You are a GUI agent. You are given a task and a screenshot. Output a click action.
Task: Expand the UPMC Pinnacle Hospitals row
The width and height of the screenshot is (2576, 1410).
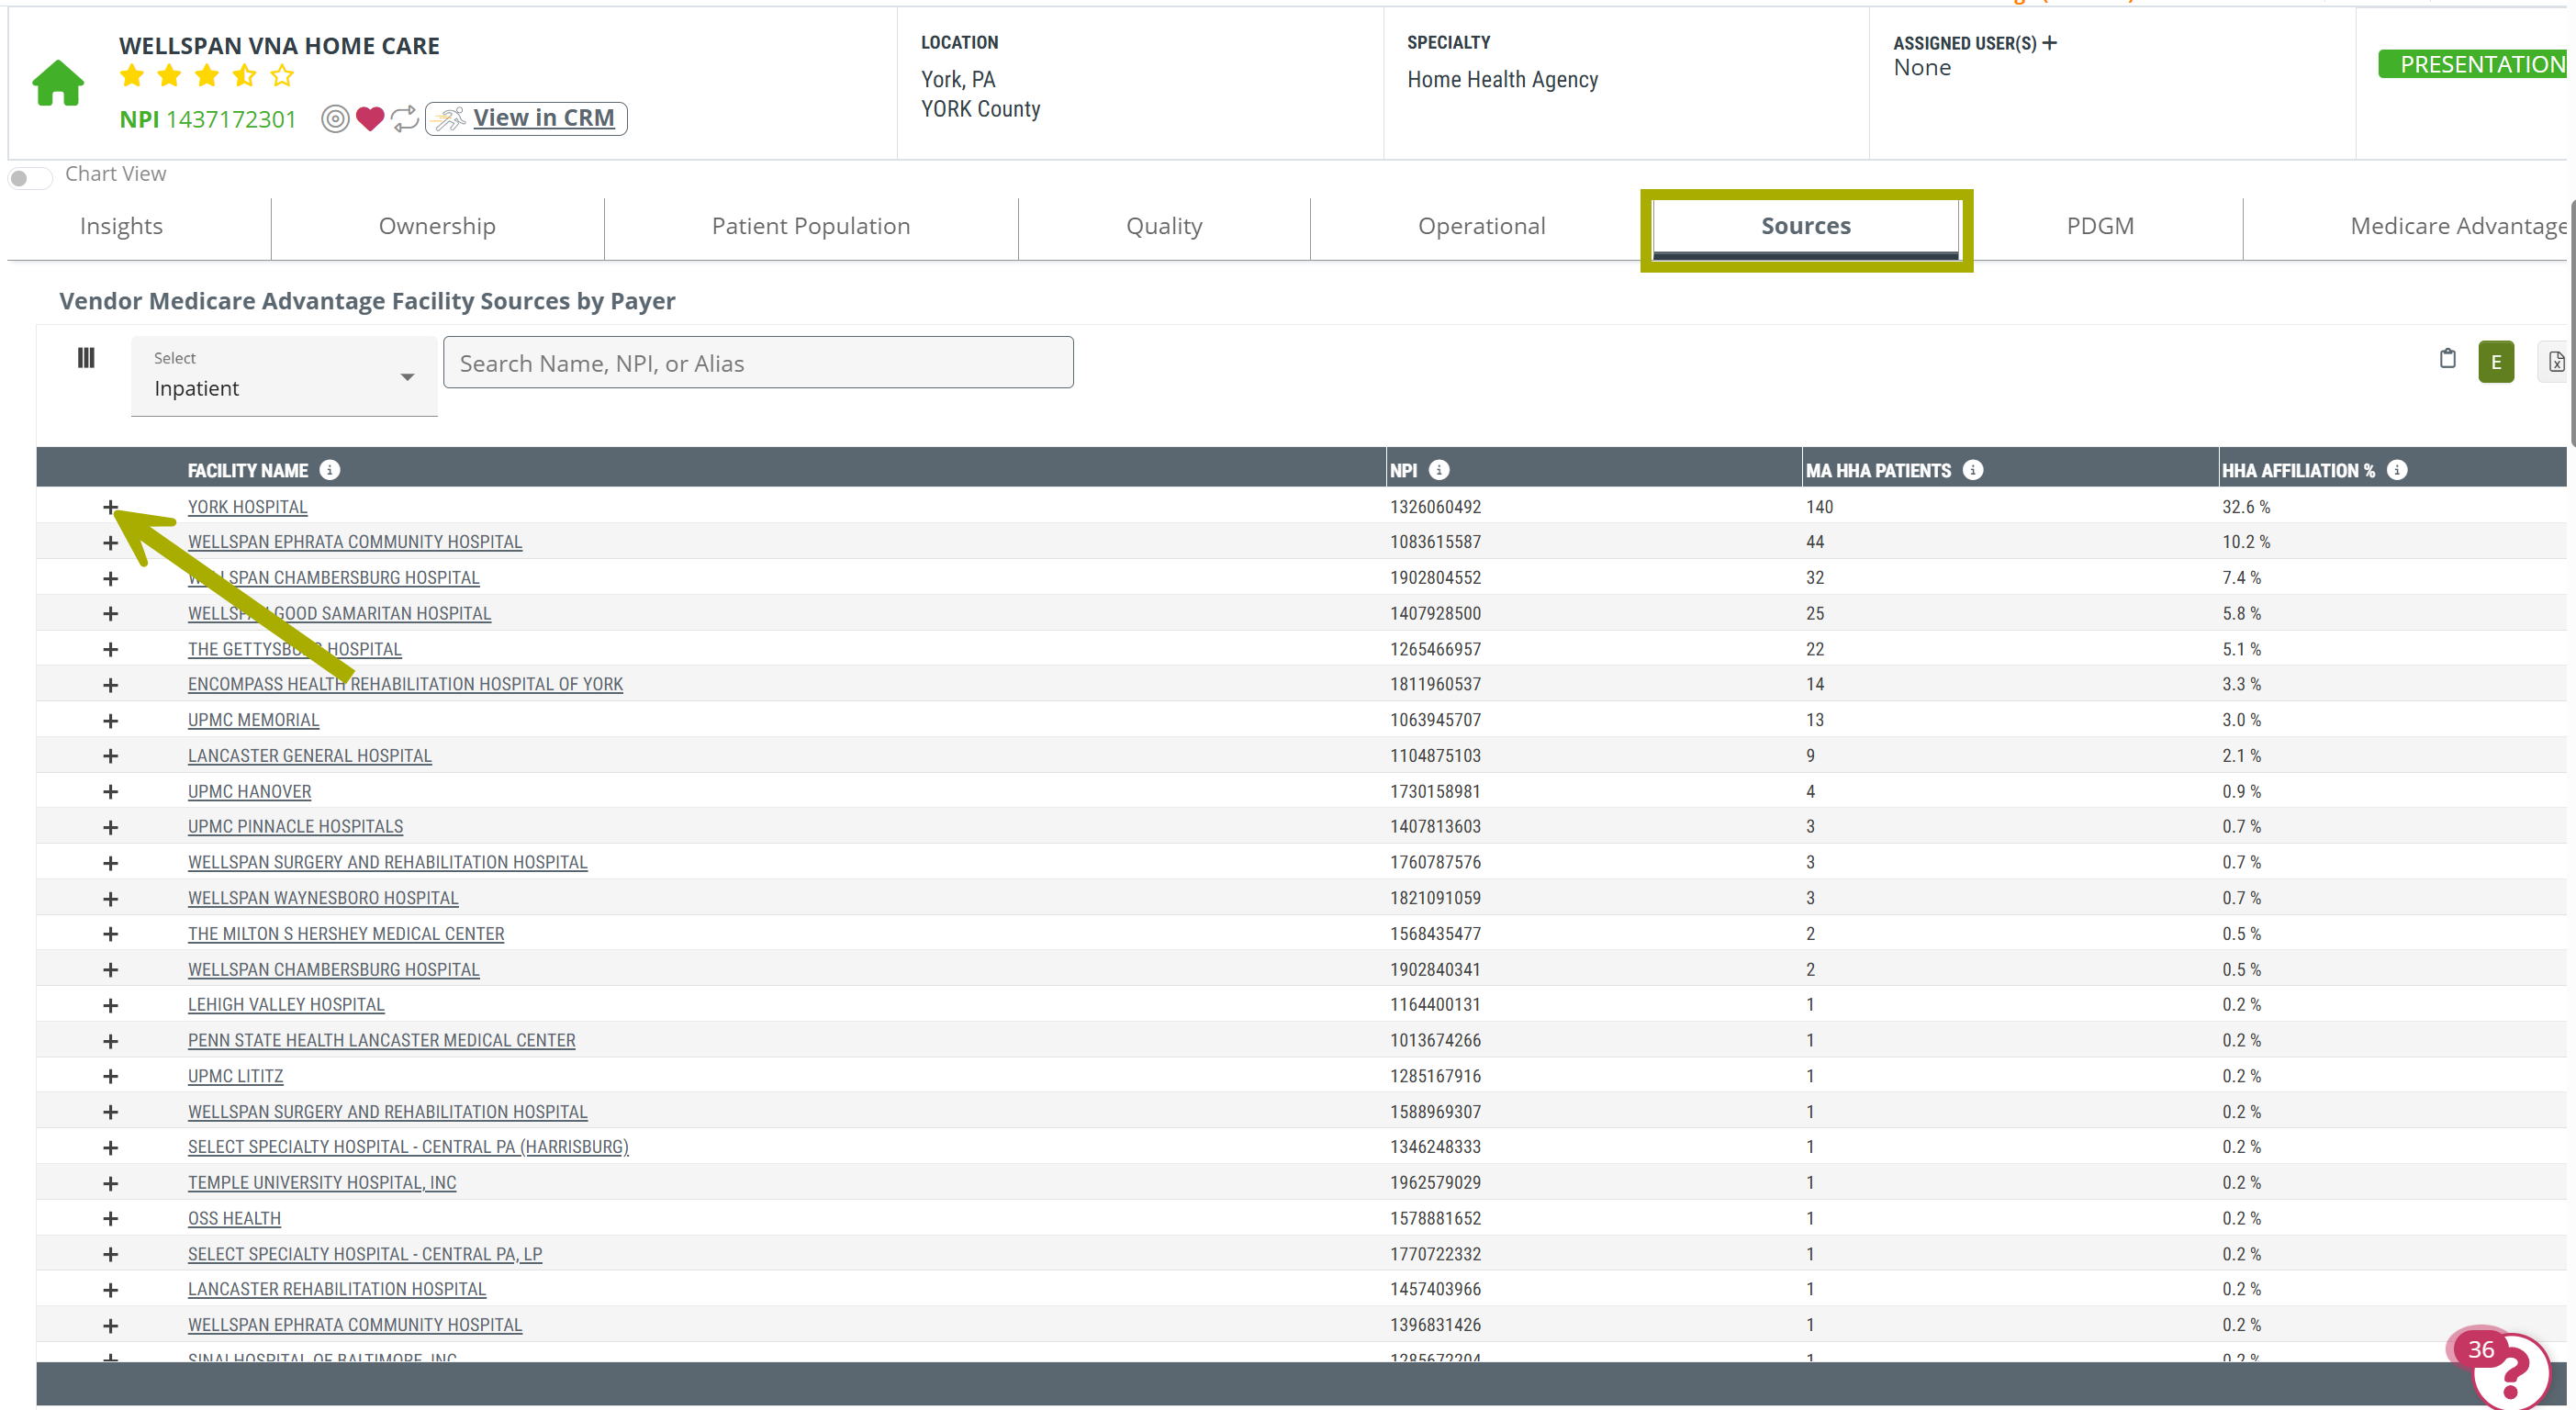111,828
